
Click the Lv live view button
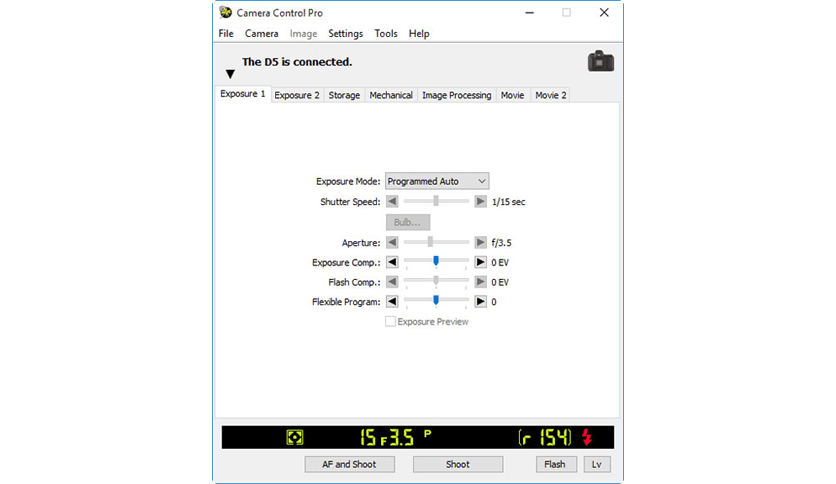pos(597,464)
